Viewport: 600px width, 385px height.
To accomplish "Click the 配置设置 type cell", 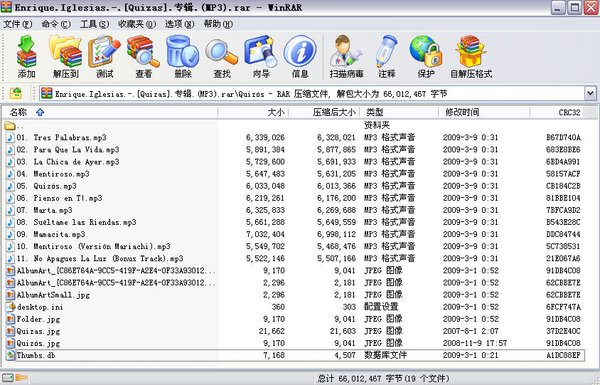I will tap(381, 307).
